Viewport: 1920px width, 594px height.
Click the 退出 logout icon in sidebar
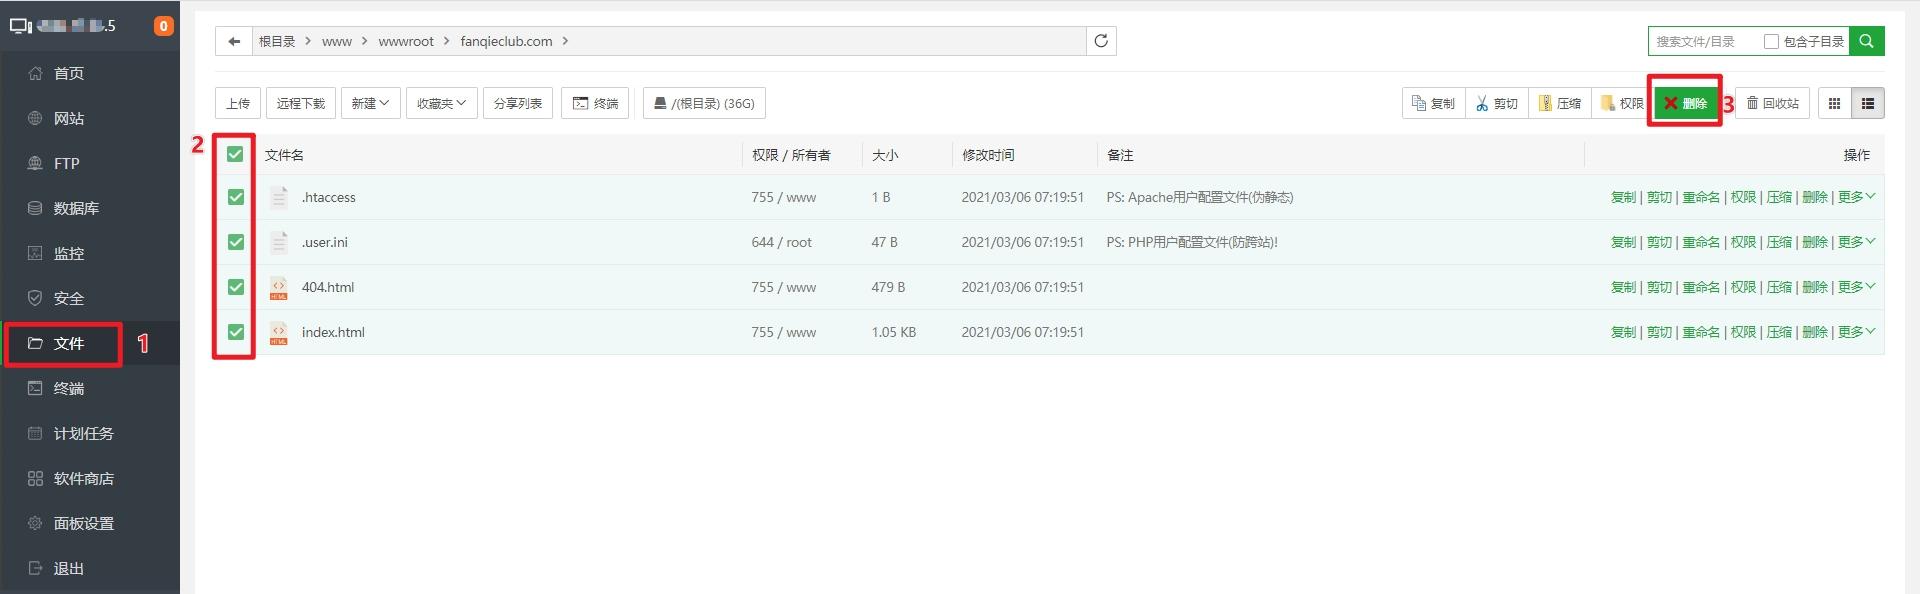[35, 568]
